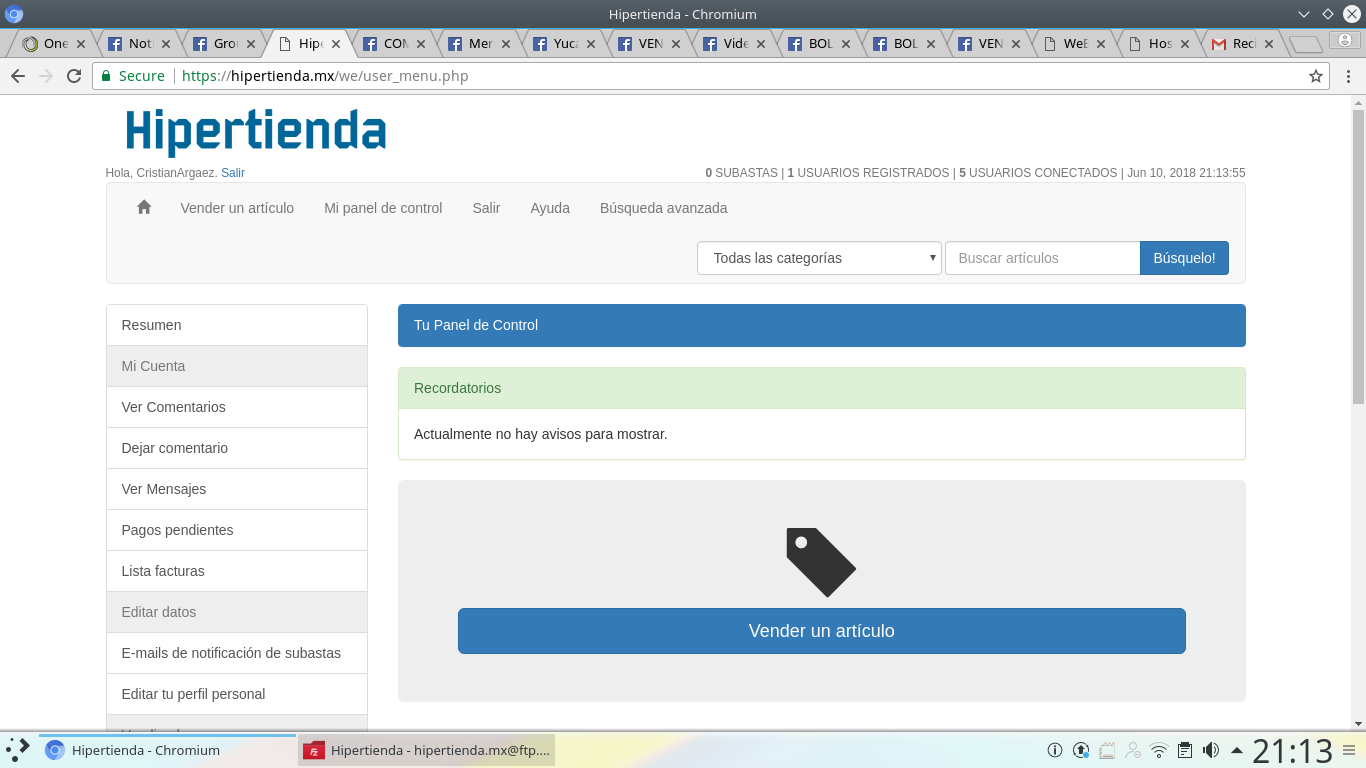Switch to the FileZilla Hipertienda taskbar window

(427, 750)
